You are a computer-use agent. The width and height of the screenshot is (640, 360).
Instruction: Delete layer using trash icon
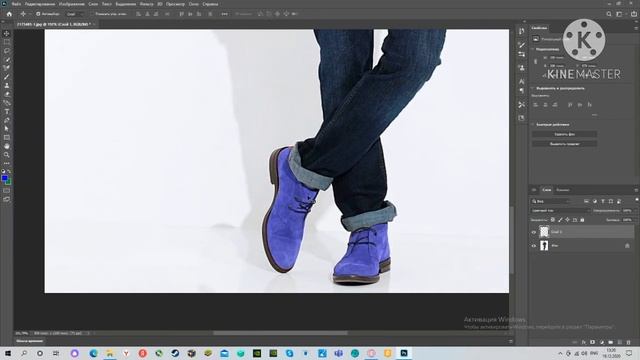coord(629,342)
